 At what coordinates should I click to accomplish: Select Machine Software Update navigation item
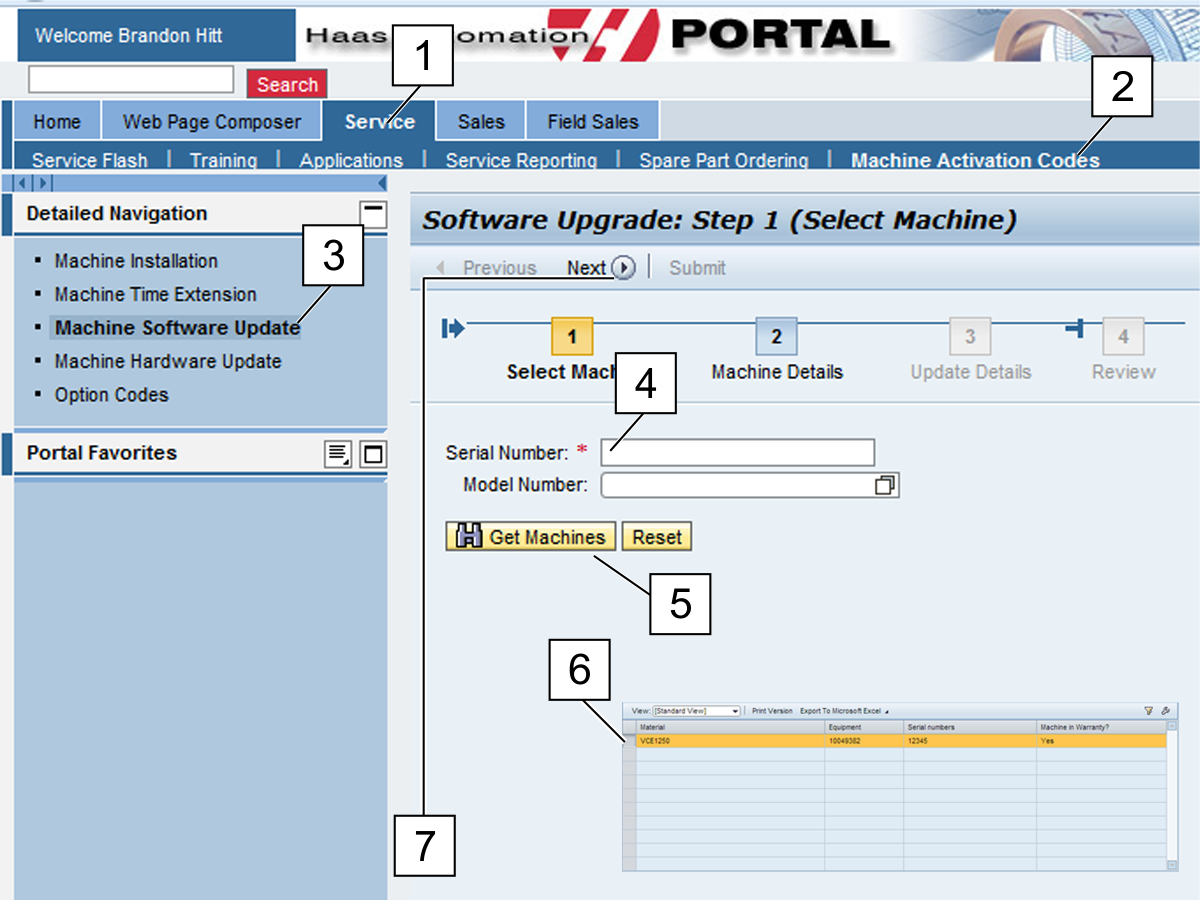coord(177,328)
